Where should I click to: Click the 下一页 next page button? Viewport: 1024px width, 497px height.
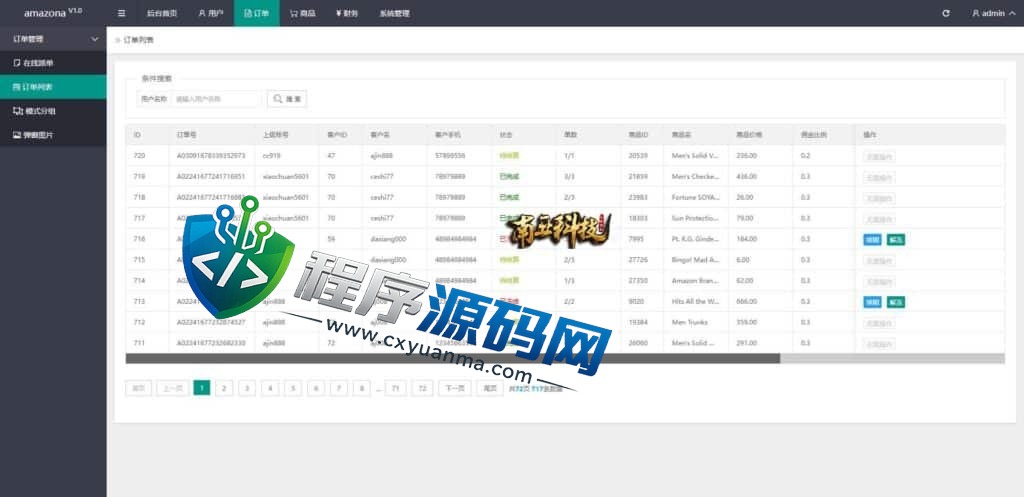click(455, 388)
